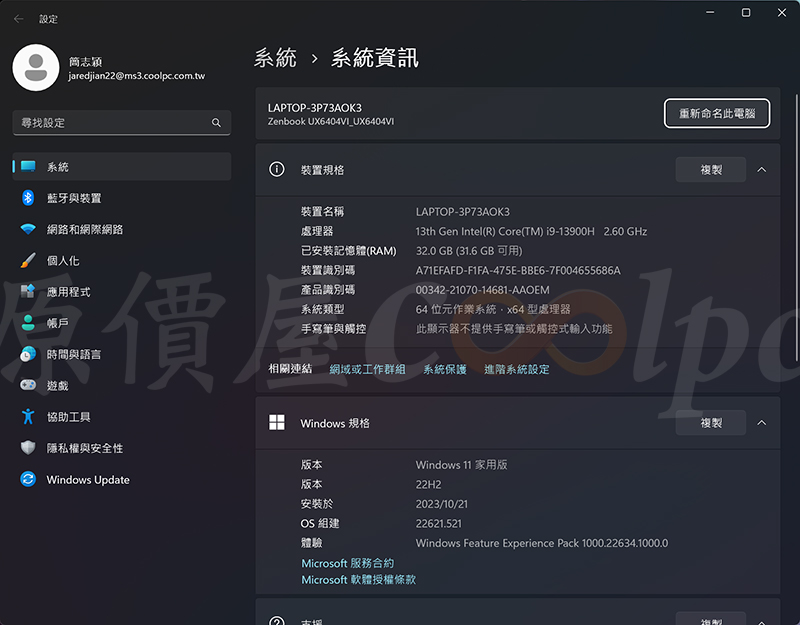Screen dimensions: 800x625
Task: Go to 系統 menu item
Action: (x=121, y=166)
